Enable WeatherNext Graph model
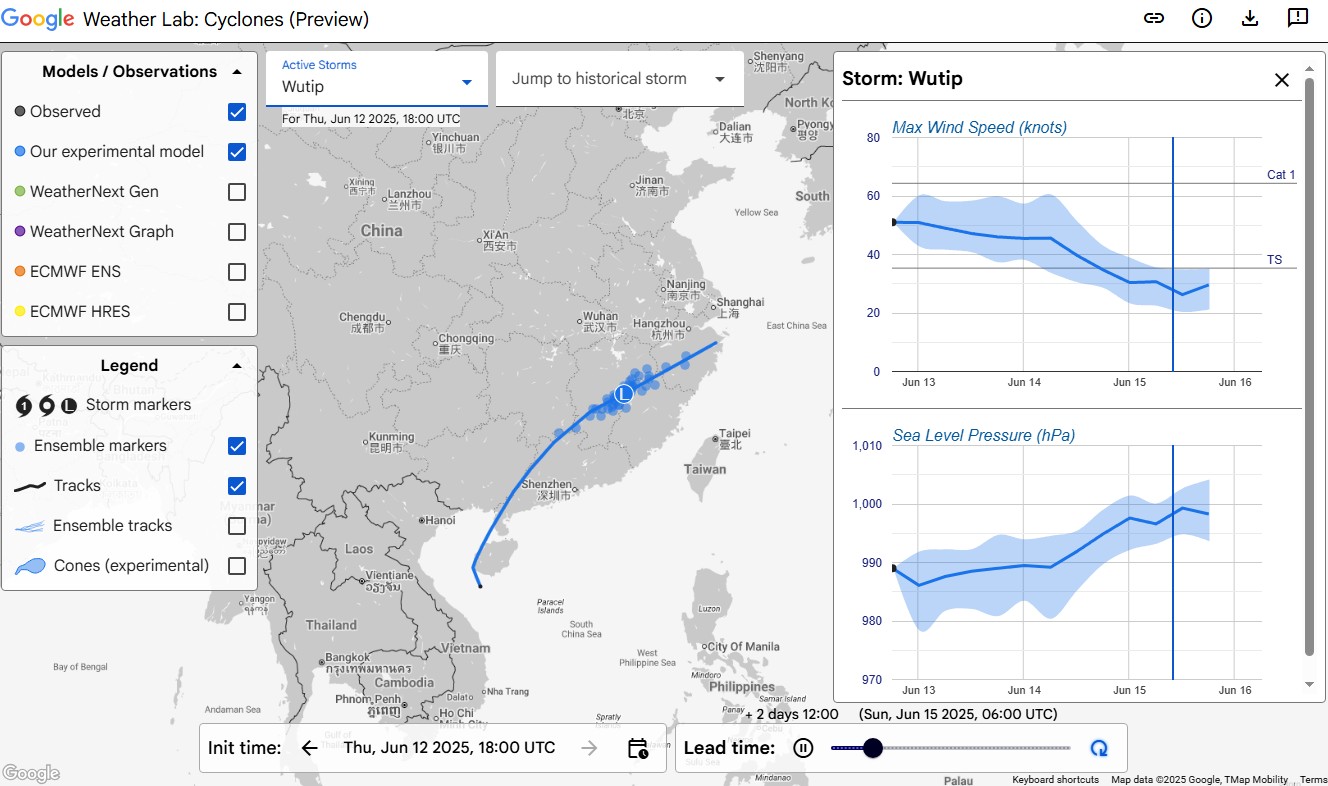The height and width of the screenshot is (786, 1328). (x=237, y=232)
